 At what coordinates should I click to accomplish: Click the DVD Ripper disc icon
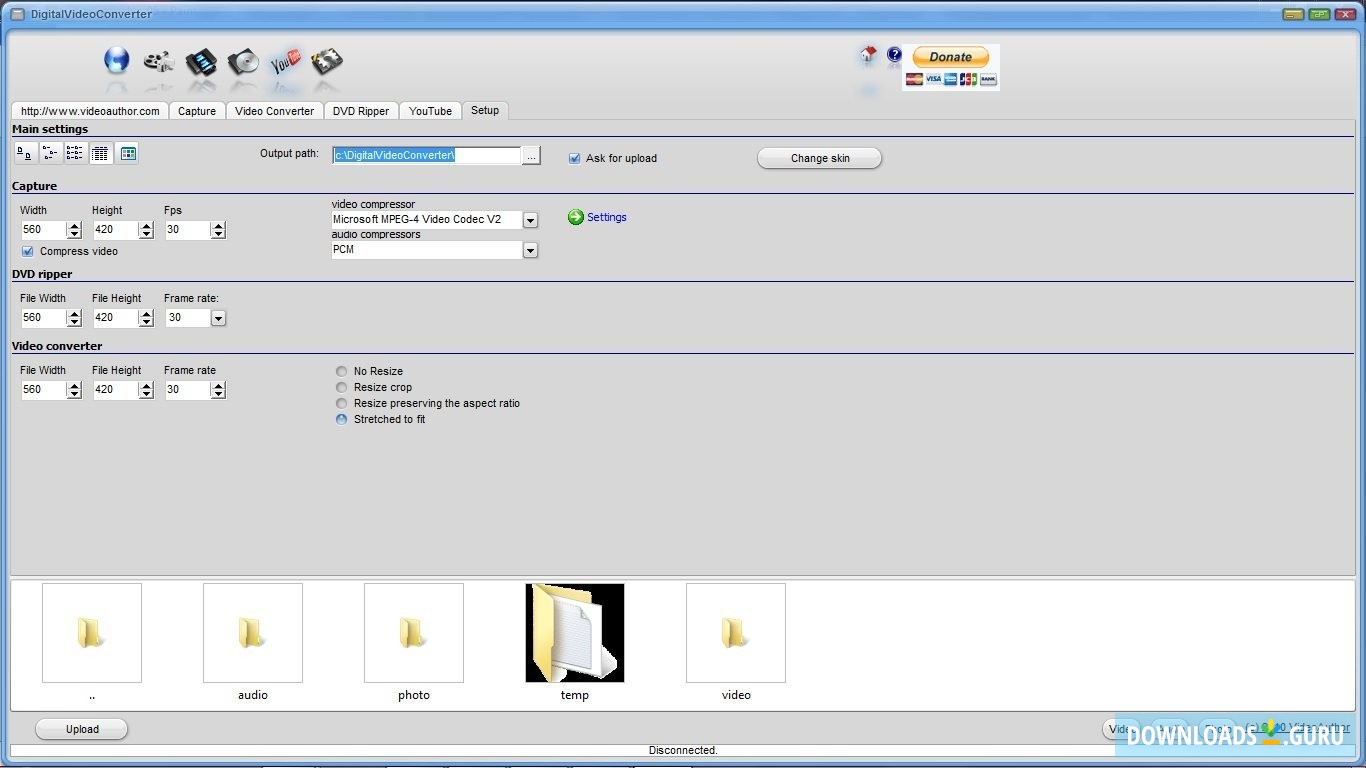point(242,62)
